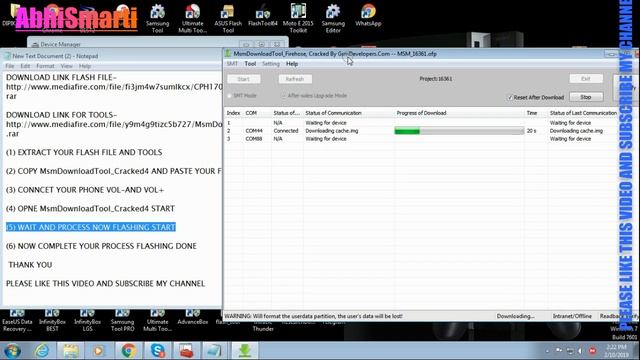Launch EaseUS Data Recovery desktop shortcut
Image resolution: width=640 pixels, height=360 pixels.
pyautogui.click(x=17, y=320)
